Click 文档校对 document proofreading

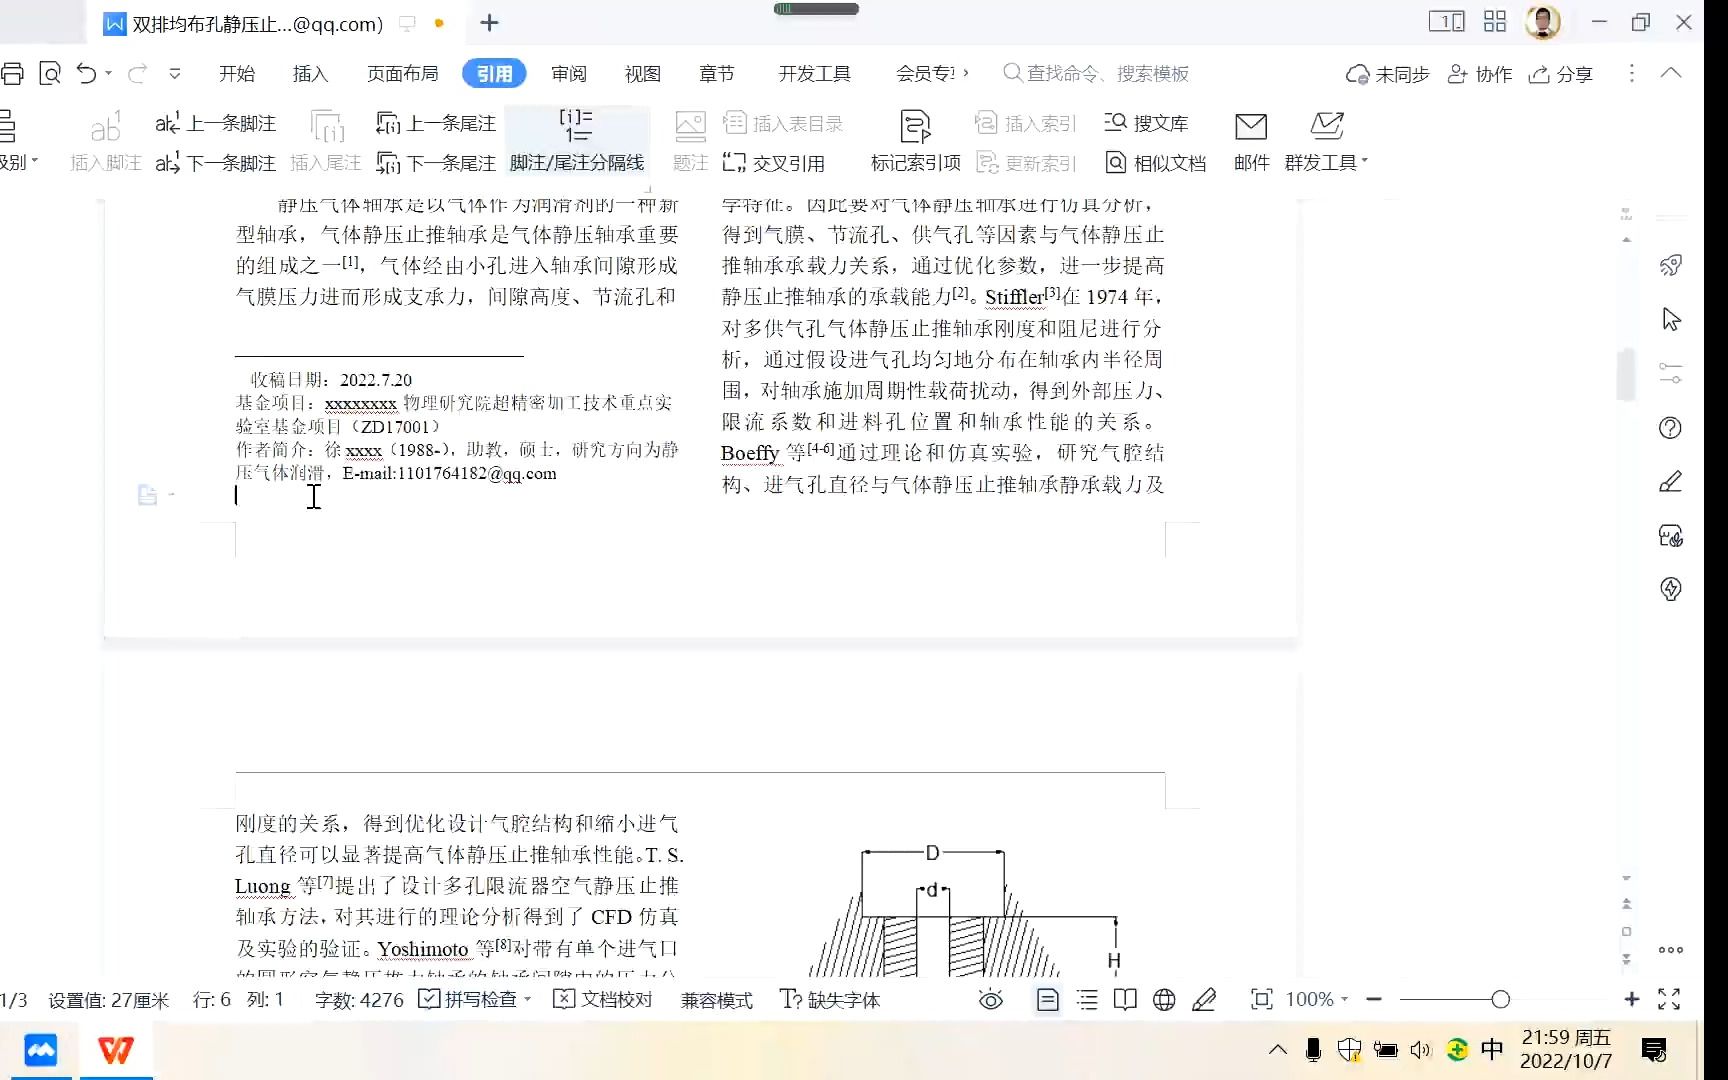[603, 999]
